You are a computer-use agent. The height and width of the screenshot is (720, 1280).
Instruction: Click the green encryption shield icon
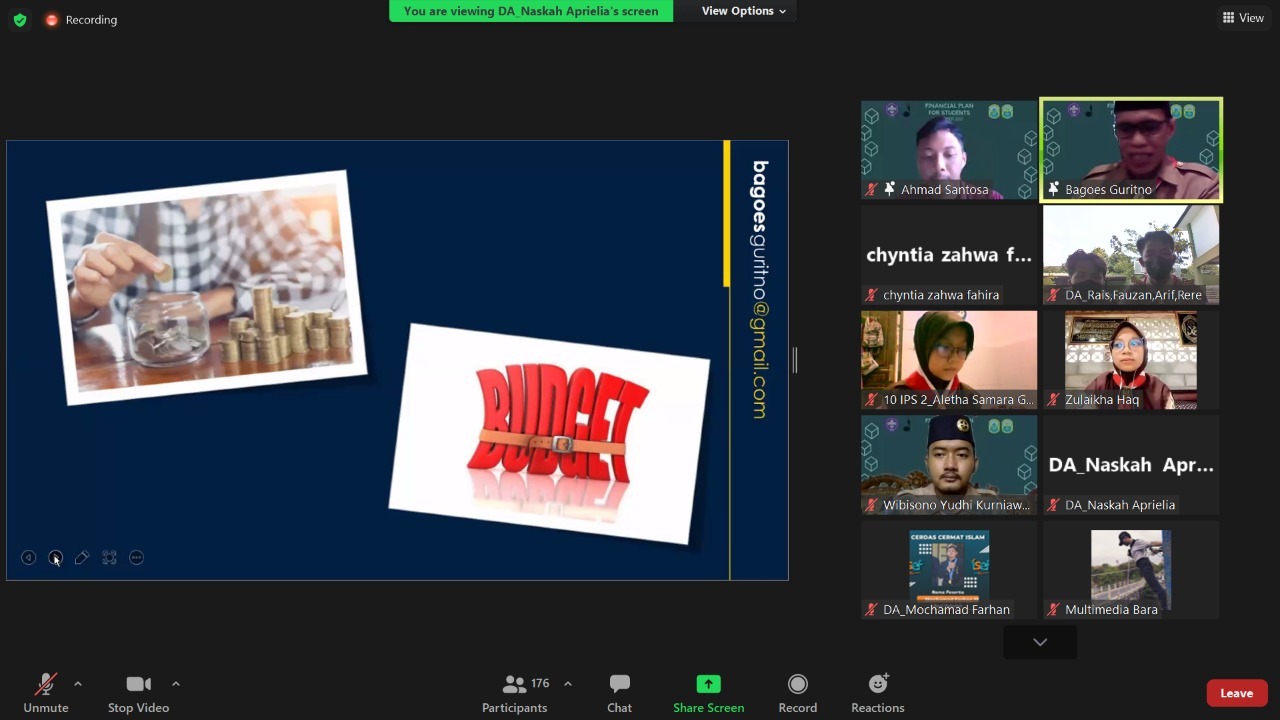pyautogui.click(x=20, y=20)
